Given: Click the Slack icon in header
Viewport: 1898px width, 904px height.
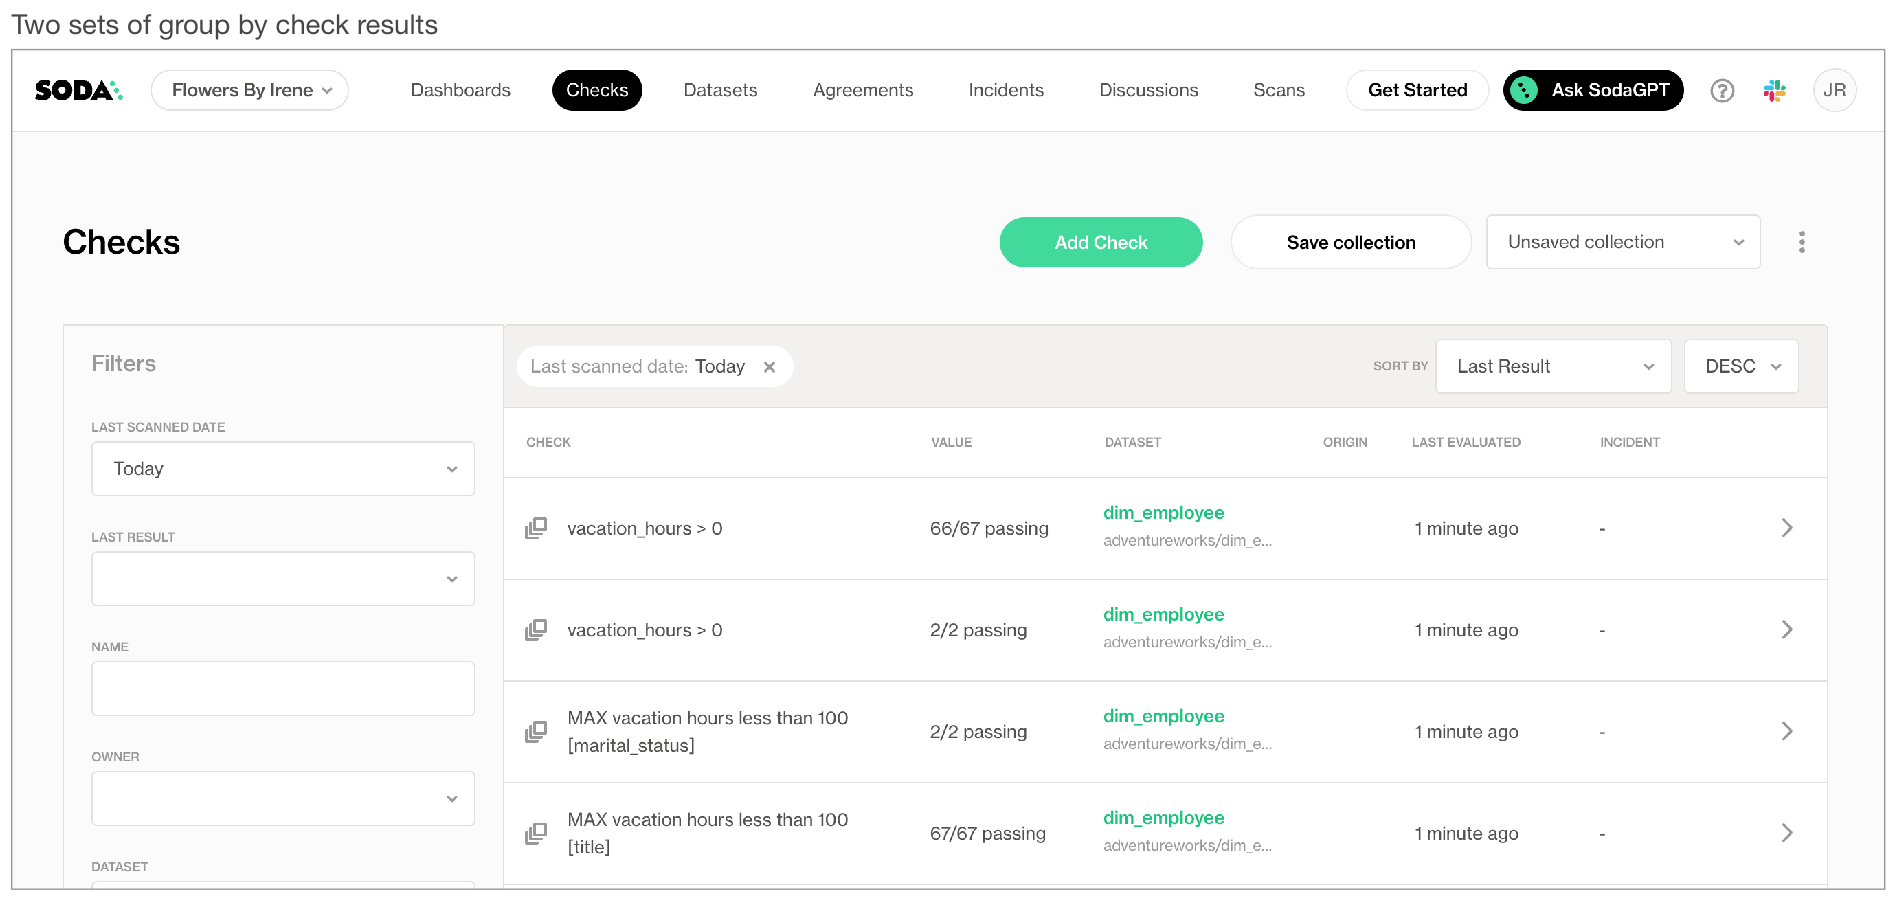Looking at the screenshot, I should [1775, 91].
